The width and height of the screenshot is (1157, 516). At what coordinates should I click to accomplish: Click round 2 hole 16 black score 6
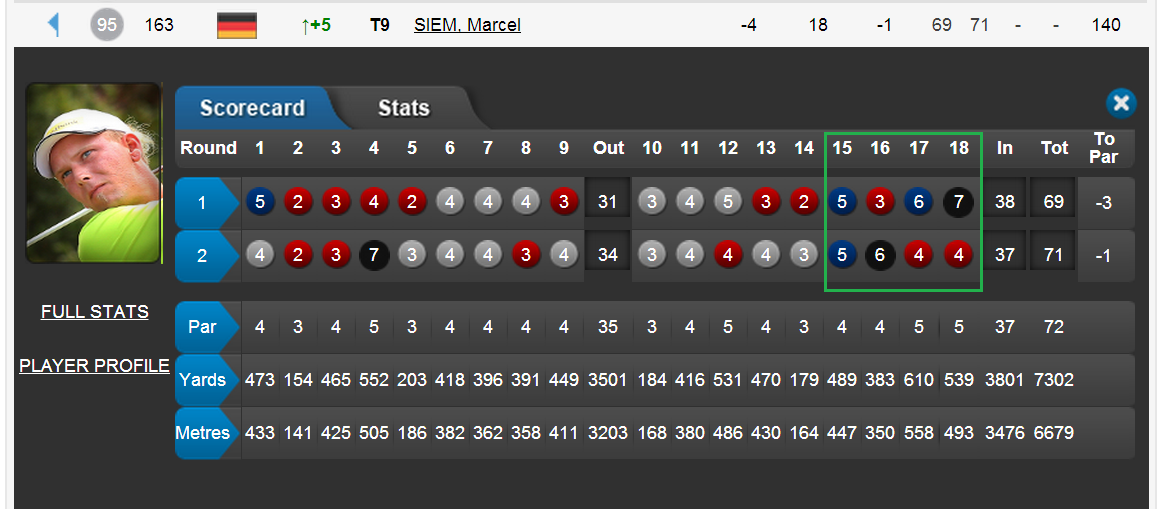point(880,255)
